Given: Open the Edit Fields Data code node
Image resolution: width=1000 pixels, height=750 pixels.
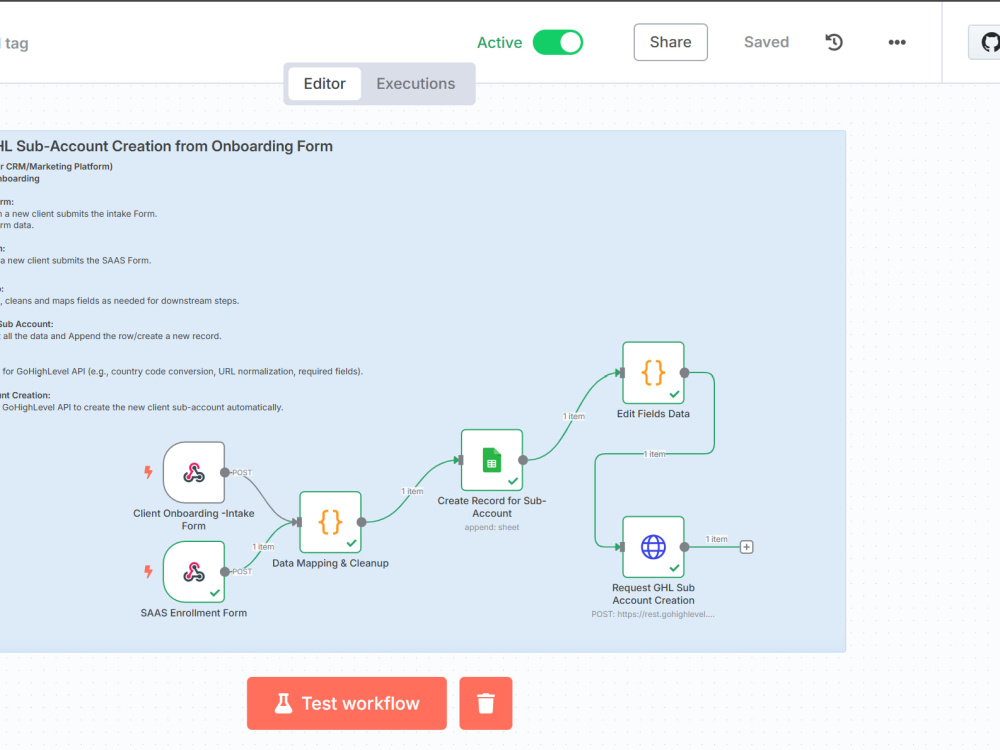Looking at the screenshot, I should coord(653,373).
